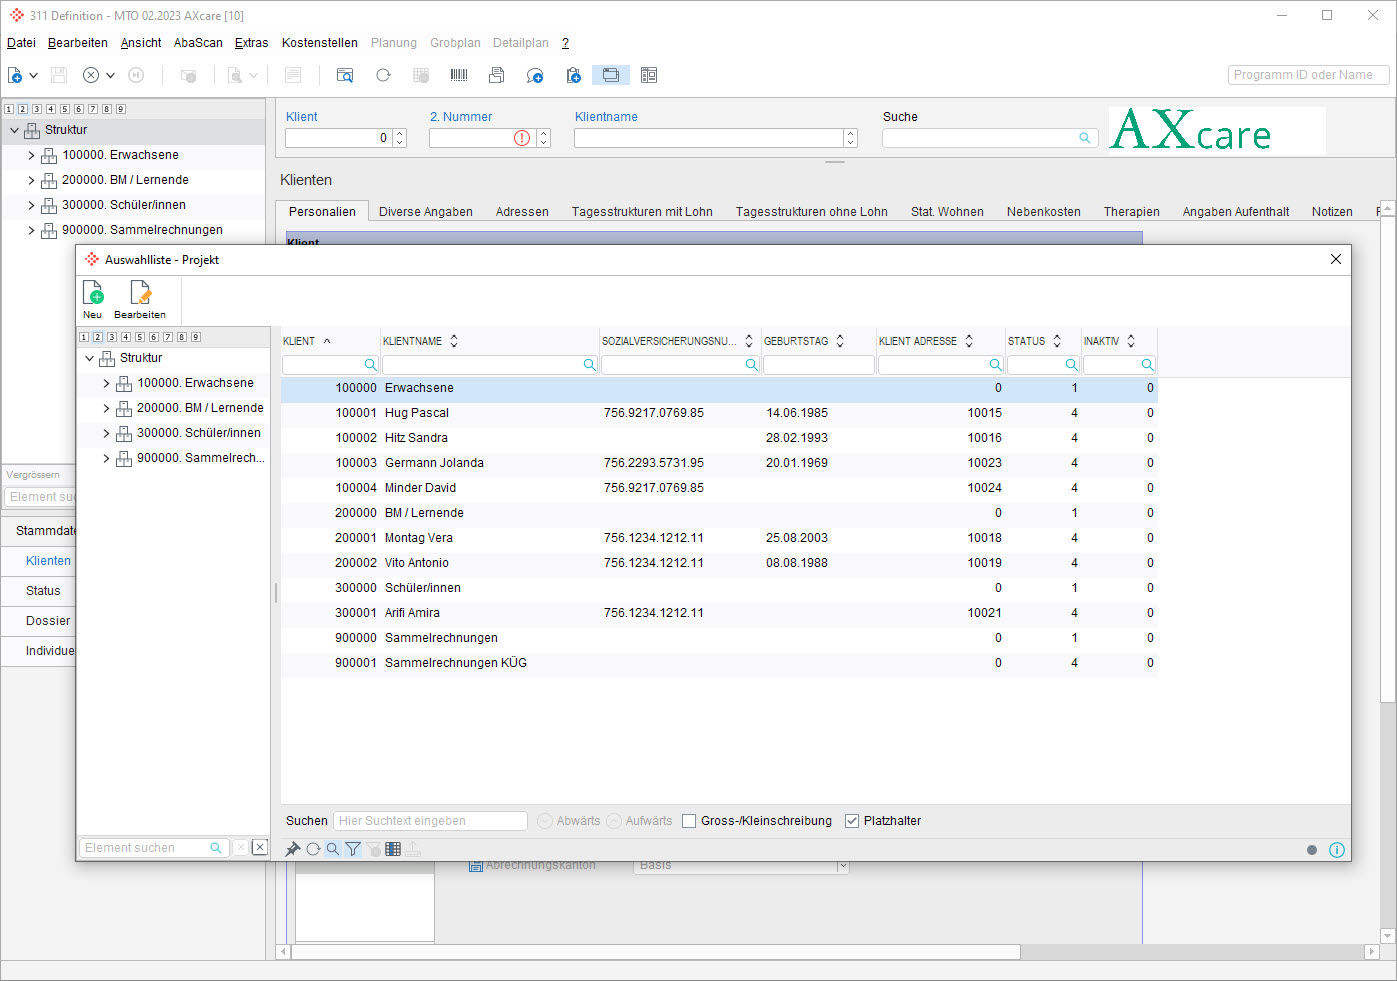Click the filter search icon under STATUS column
Screen dimensions: 1397x981
pyautogui.click(x=1071, y=365)
